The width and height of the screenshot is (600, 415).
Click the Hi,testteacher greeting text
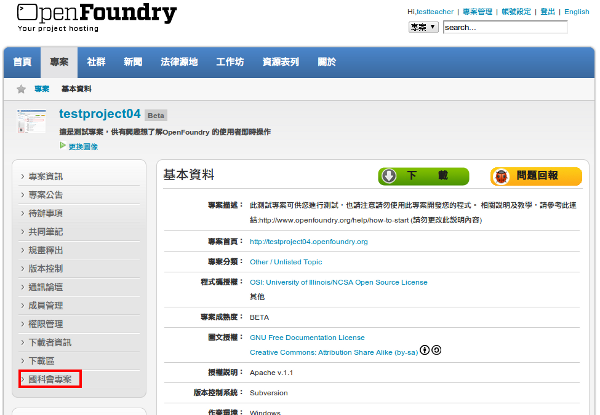[x=430, y=12]
